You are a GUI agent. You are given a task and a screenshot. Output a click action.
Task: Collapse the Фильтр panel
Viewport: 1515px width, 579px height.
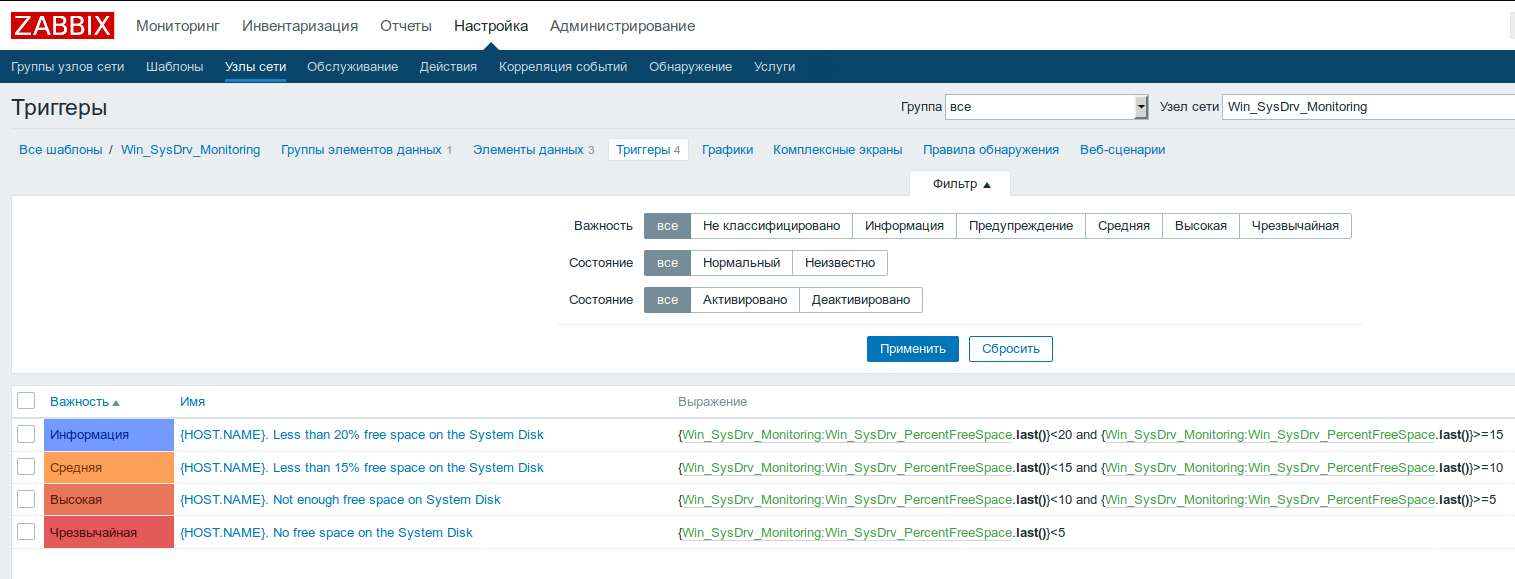click(960, 184)
